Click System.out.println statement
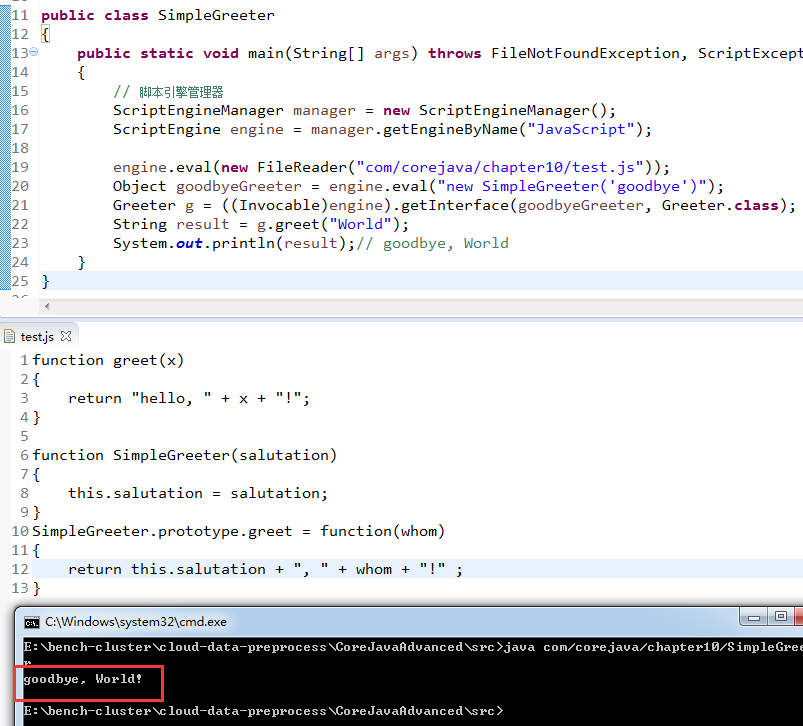This screenshot has height=726, width=803. coord(234,243)
